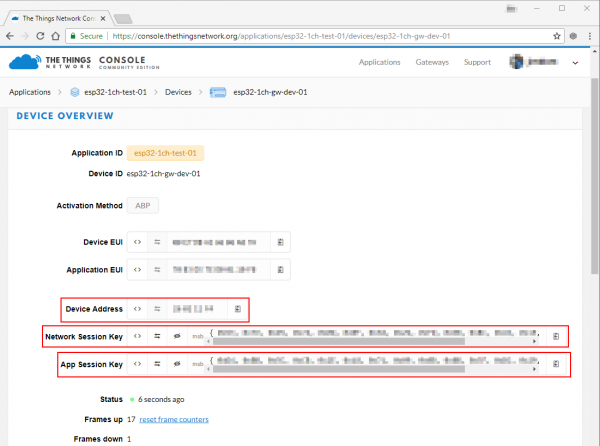Go back in browser history
This screenshot has width=600, height=446.
[x=10, y=36]
